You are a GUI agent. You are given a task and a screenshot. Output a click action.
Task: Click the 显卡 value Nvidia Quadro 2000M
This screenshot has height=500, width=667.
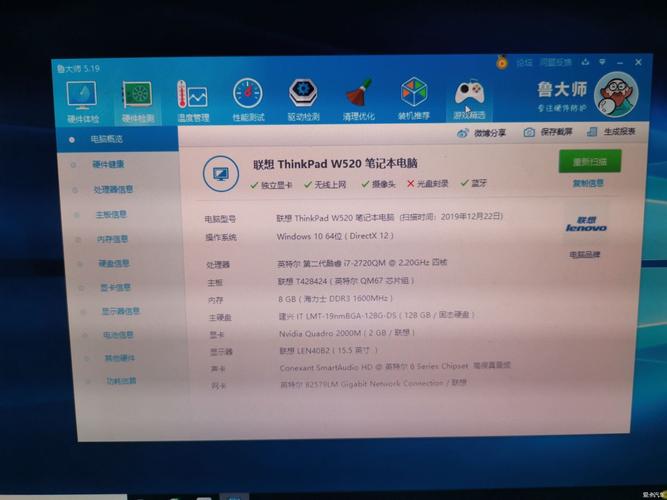(347, 333)
